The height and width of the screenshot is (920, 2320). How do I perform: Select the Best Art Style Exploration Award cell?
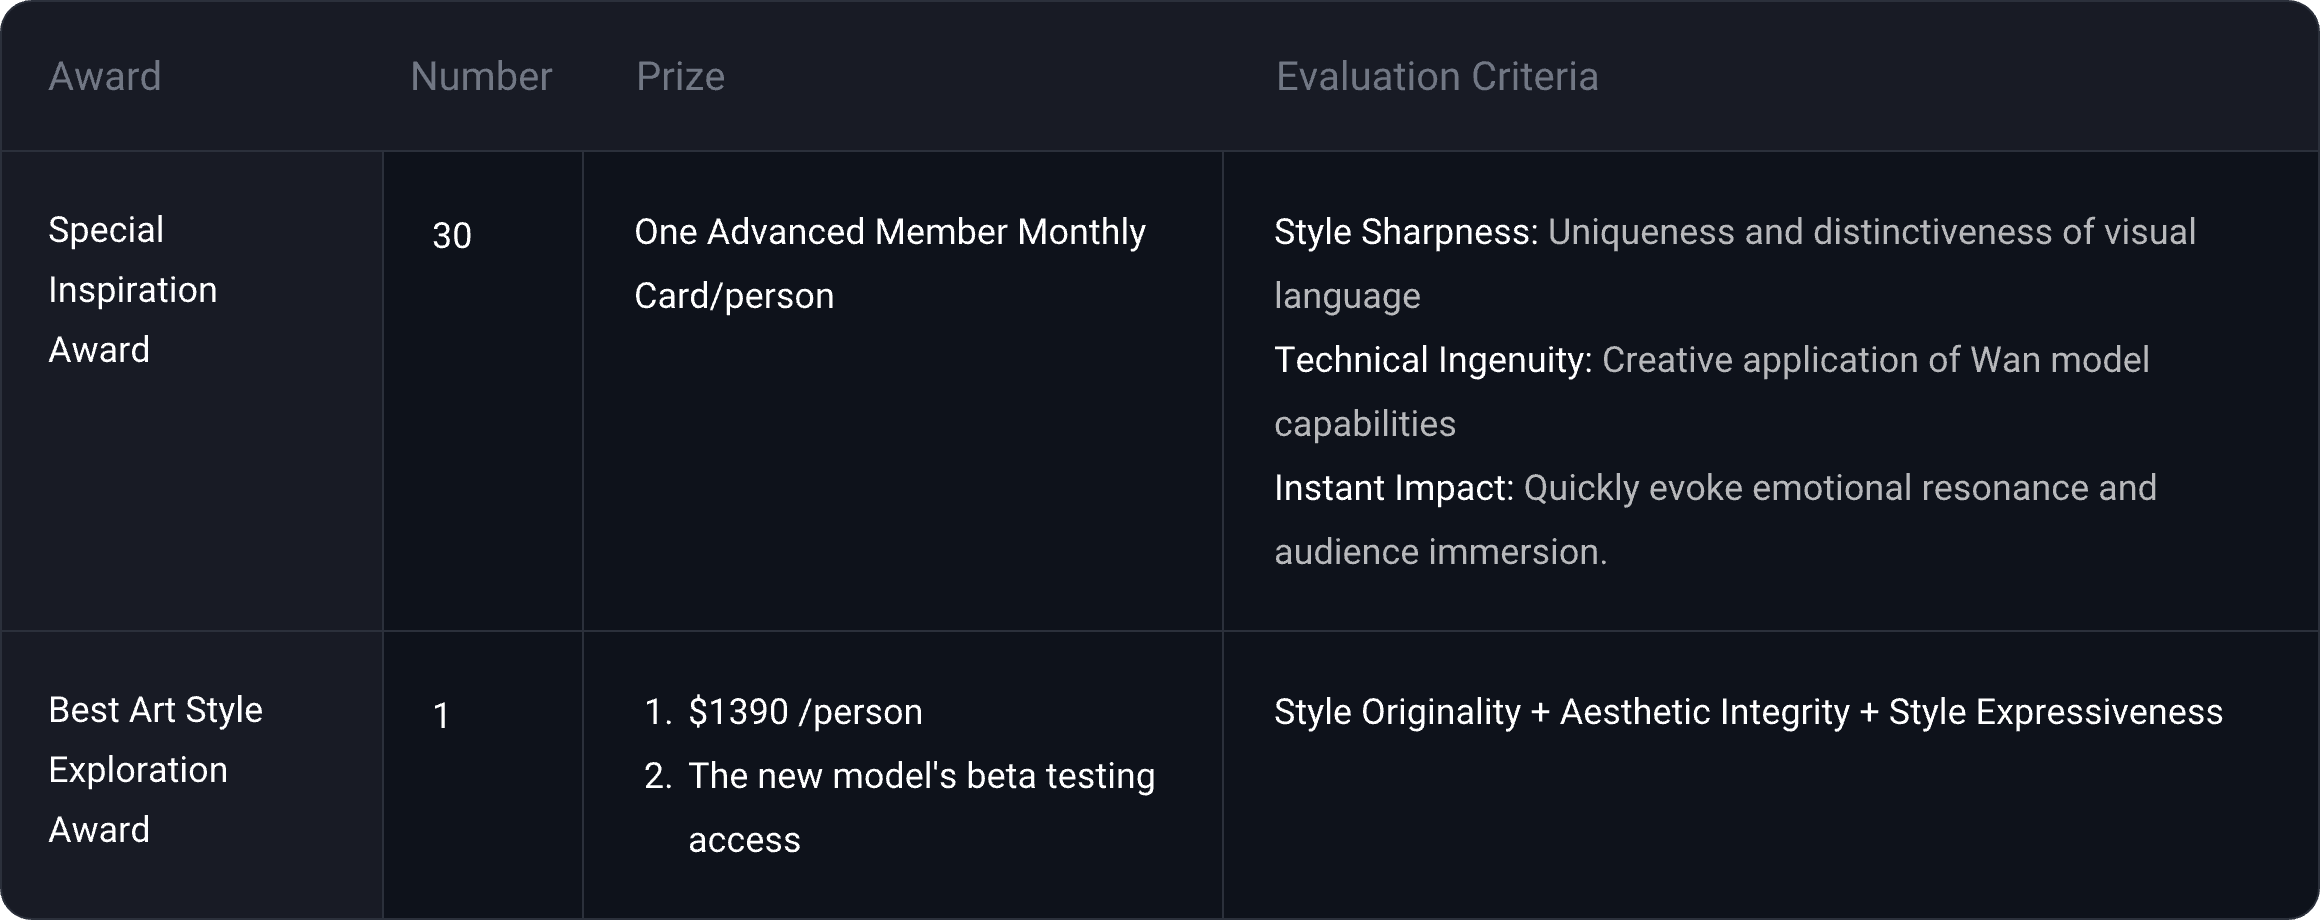pos(155,770)
